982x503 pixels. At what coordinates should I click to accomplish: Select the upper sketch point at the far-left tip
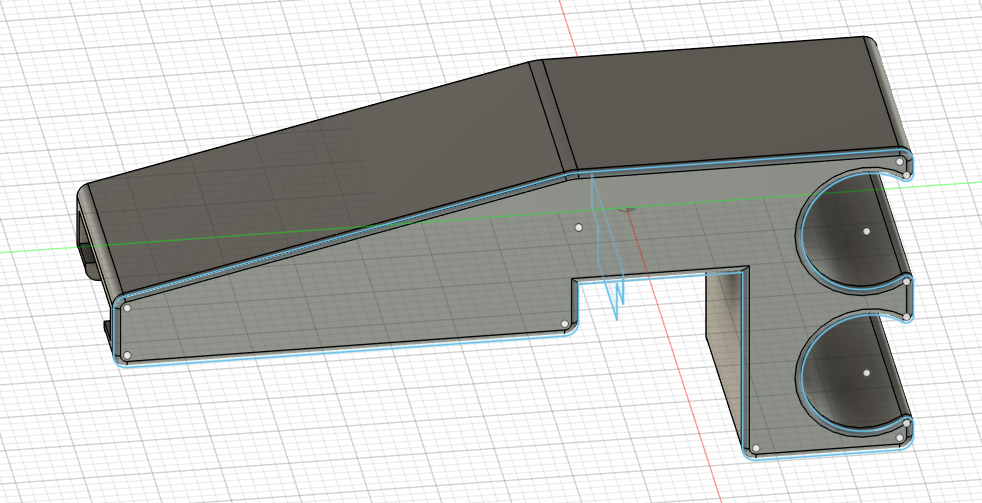point(127,308)
